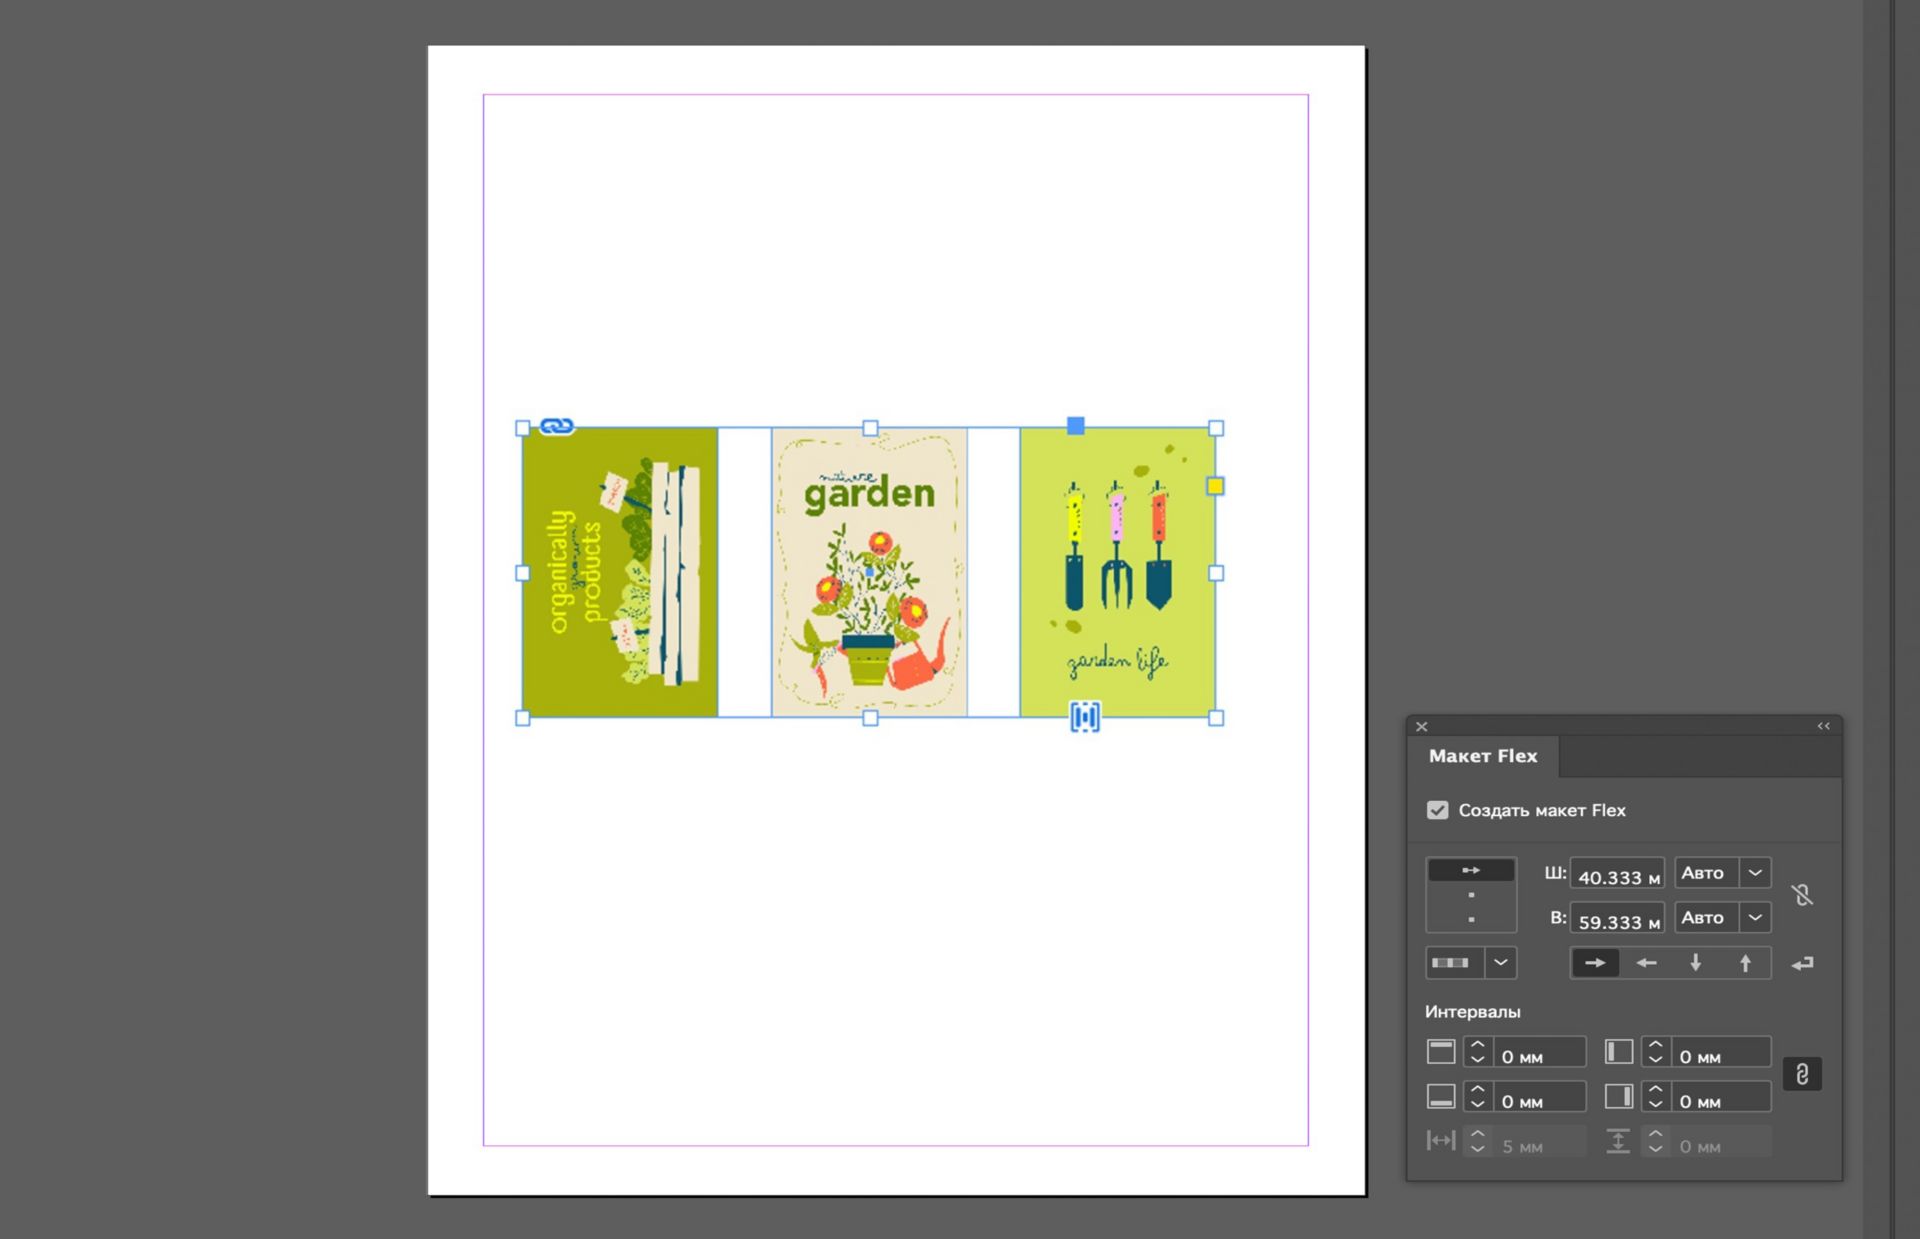Set flex direction to downward arrow
Image resolution: width=1920 pixels, height=1239 pixels.
(x=1696, y=963)
